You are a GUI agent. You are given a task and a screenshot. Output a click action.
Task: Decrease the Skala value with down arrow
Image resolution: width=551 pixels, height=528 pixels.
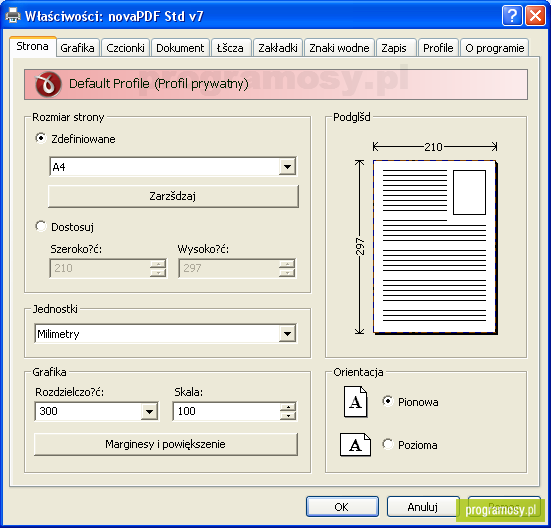point(288,416)
